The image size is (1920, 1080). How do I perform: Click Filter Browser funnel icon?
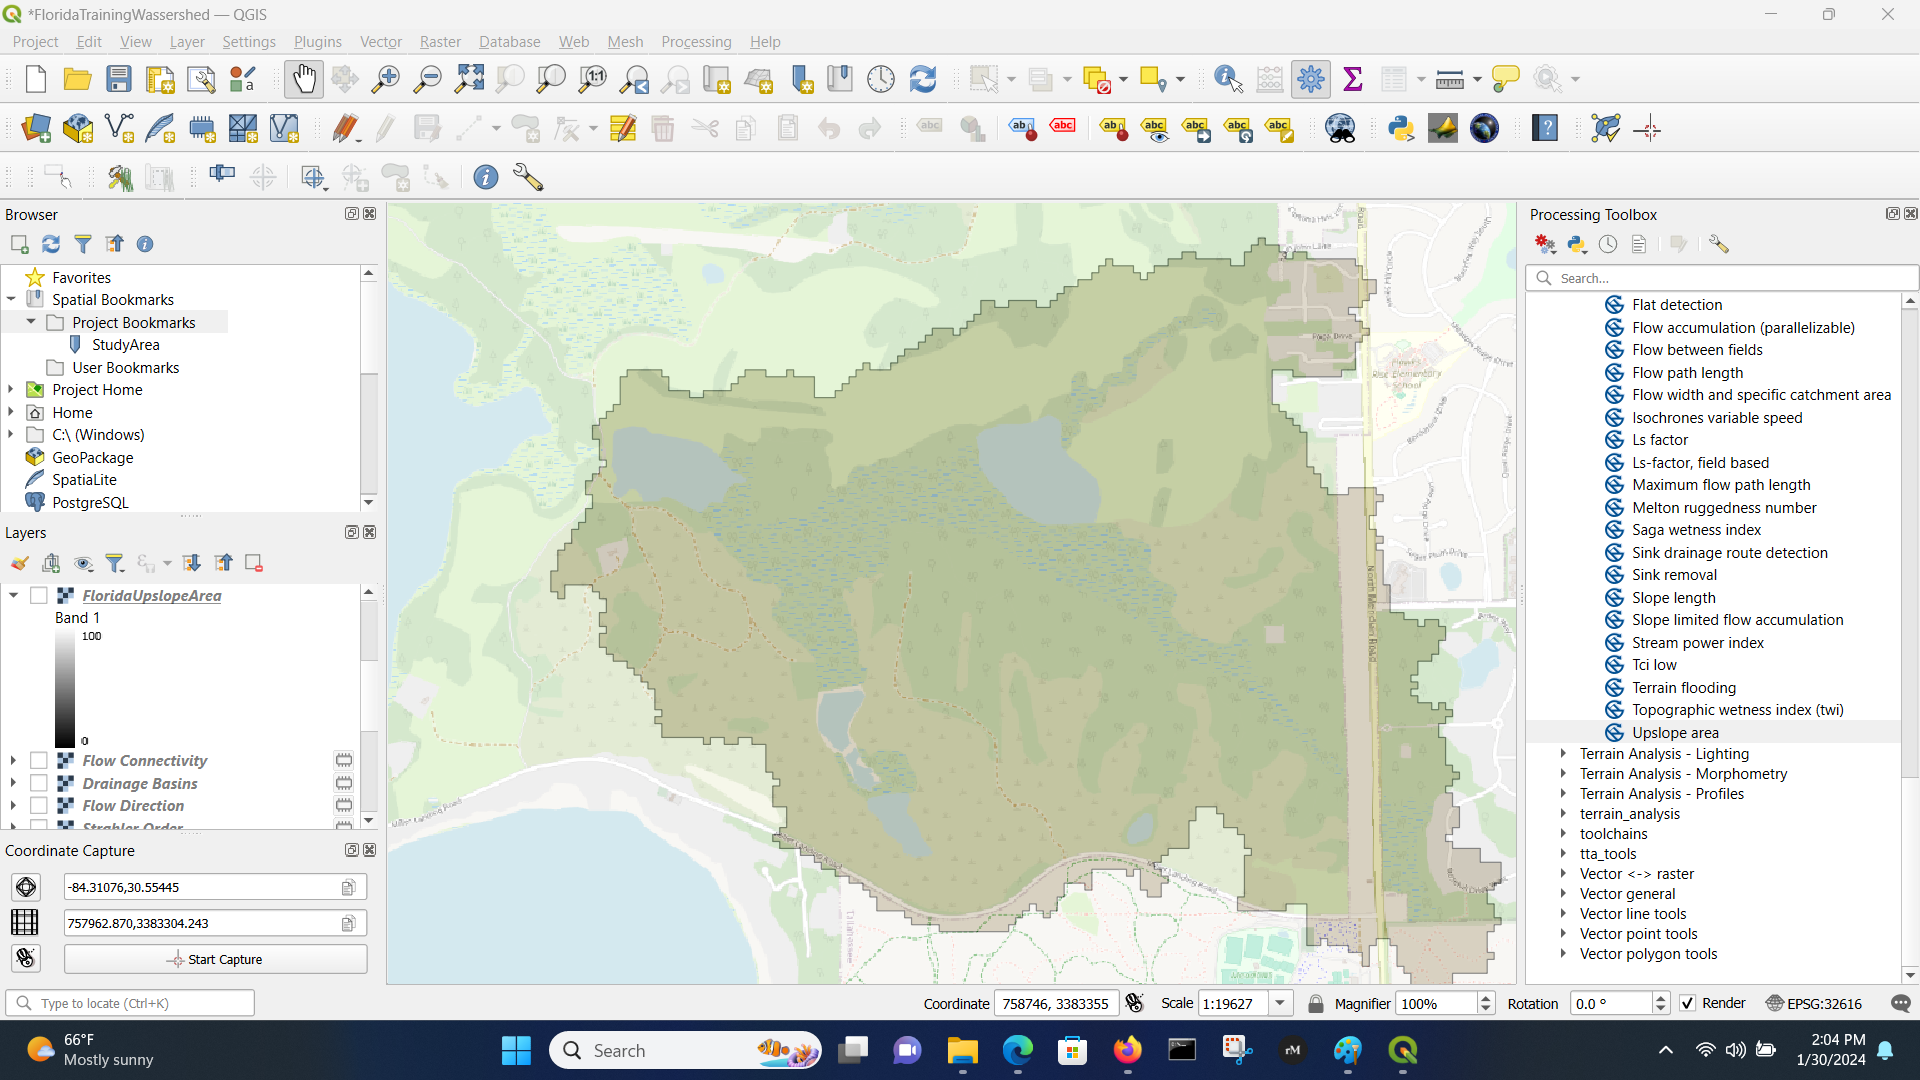[83, 244]
